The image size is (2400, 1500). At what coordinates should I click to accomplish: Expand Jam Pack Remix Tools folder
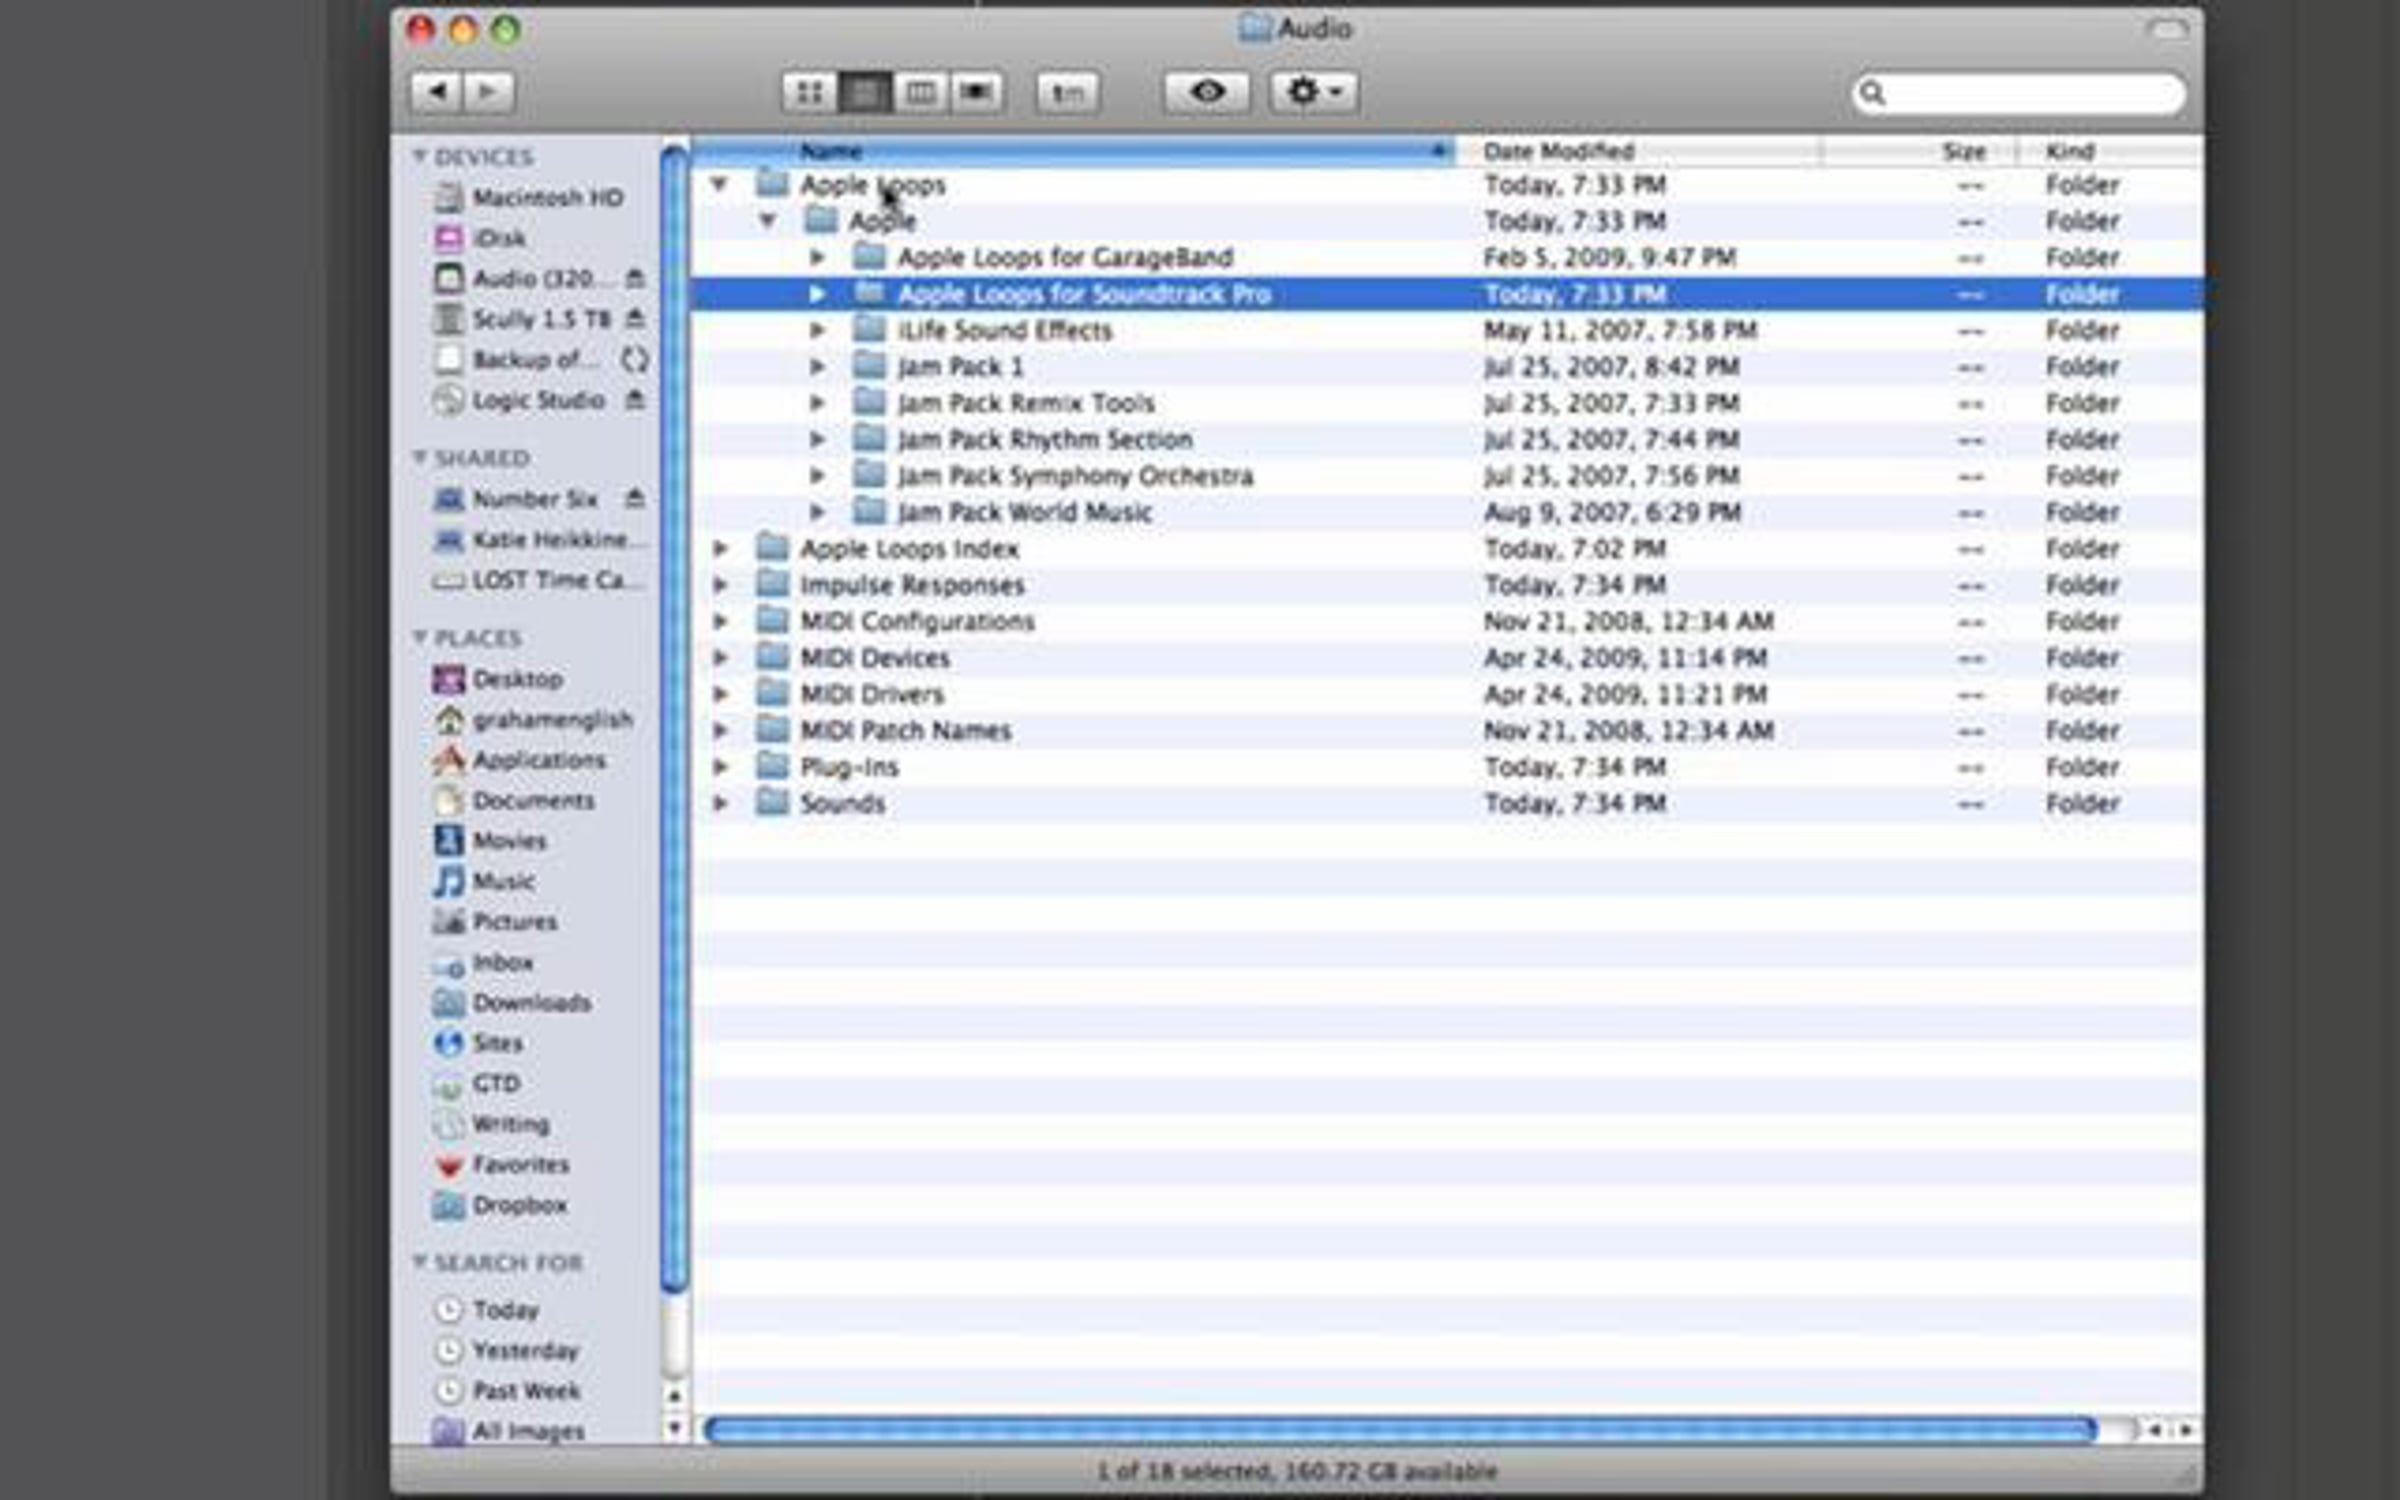pos(817,403)
